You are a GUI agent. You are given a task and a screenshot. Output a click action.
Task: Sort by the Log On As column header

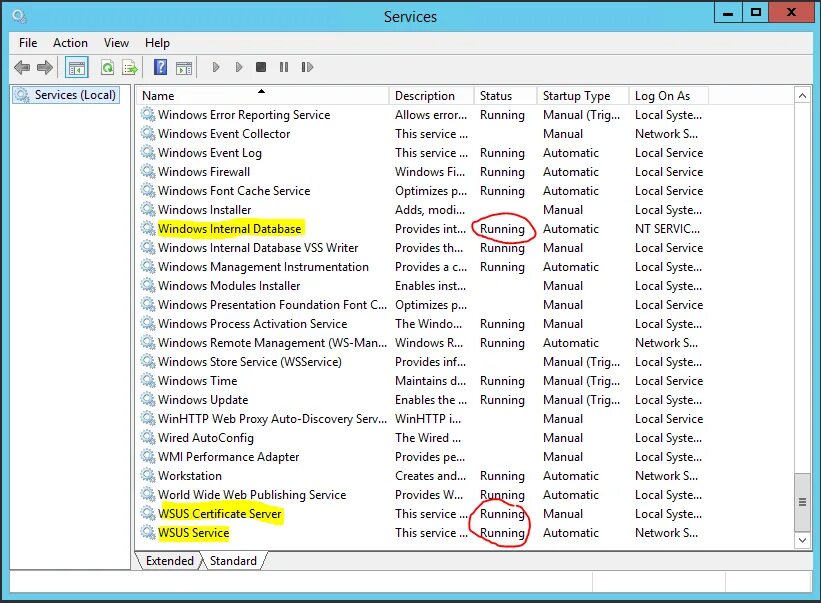(x=668, y=96)
